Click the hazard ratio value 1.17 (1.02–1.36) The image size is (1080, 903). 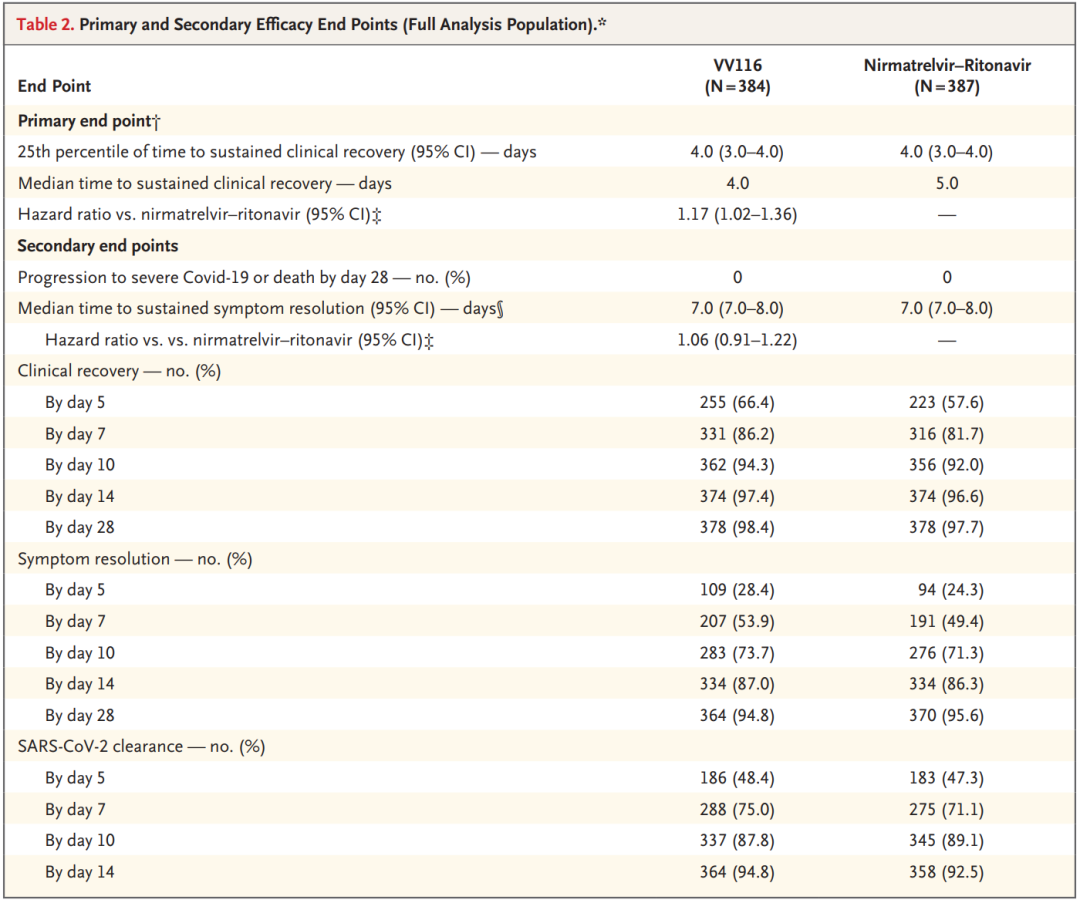tap(737, 215)
